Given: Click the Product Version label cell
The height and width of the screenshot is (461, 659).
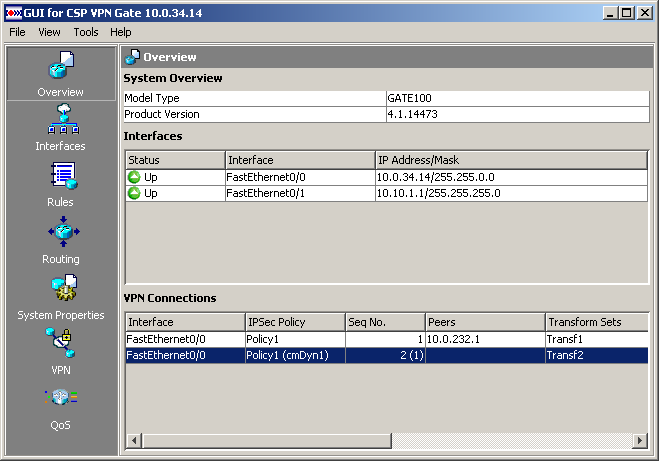Looking at the screenshot, I should click(255, 114).
